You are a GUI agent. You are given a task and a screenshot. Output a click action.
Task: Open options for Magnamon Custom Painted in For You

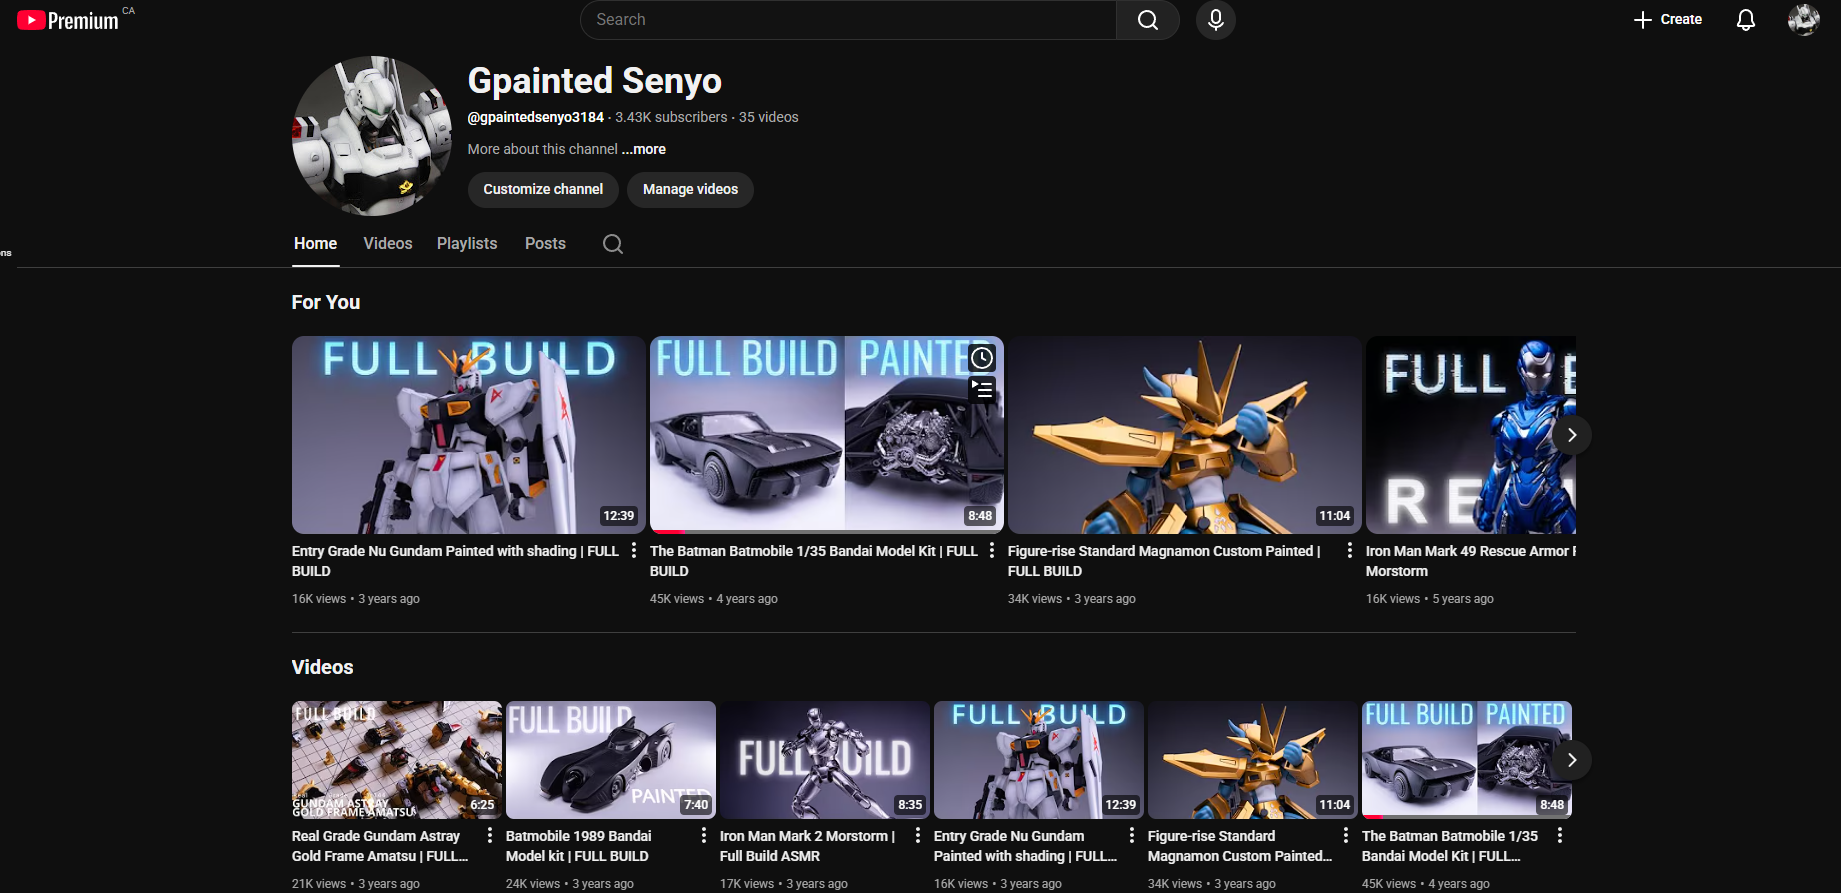(1350, 551)
